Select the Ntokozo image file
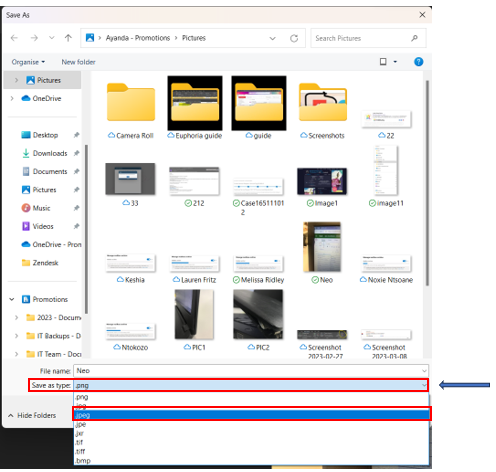 131,337
